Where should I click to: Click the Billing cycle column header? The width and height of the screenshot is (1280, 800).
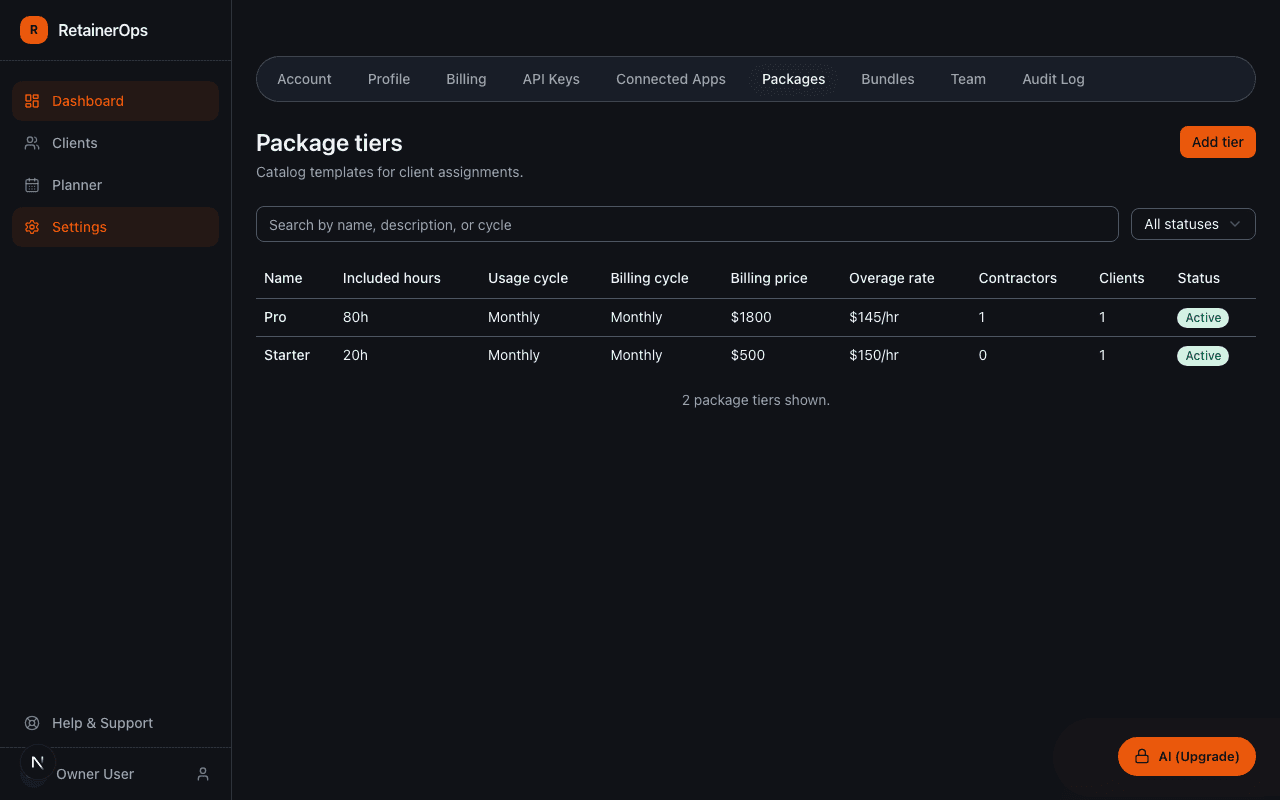click(650, 278)
